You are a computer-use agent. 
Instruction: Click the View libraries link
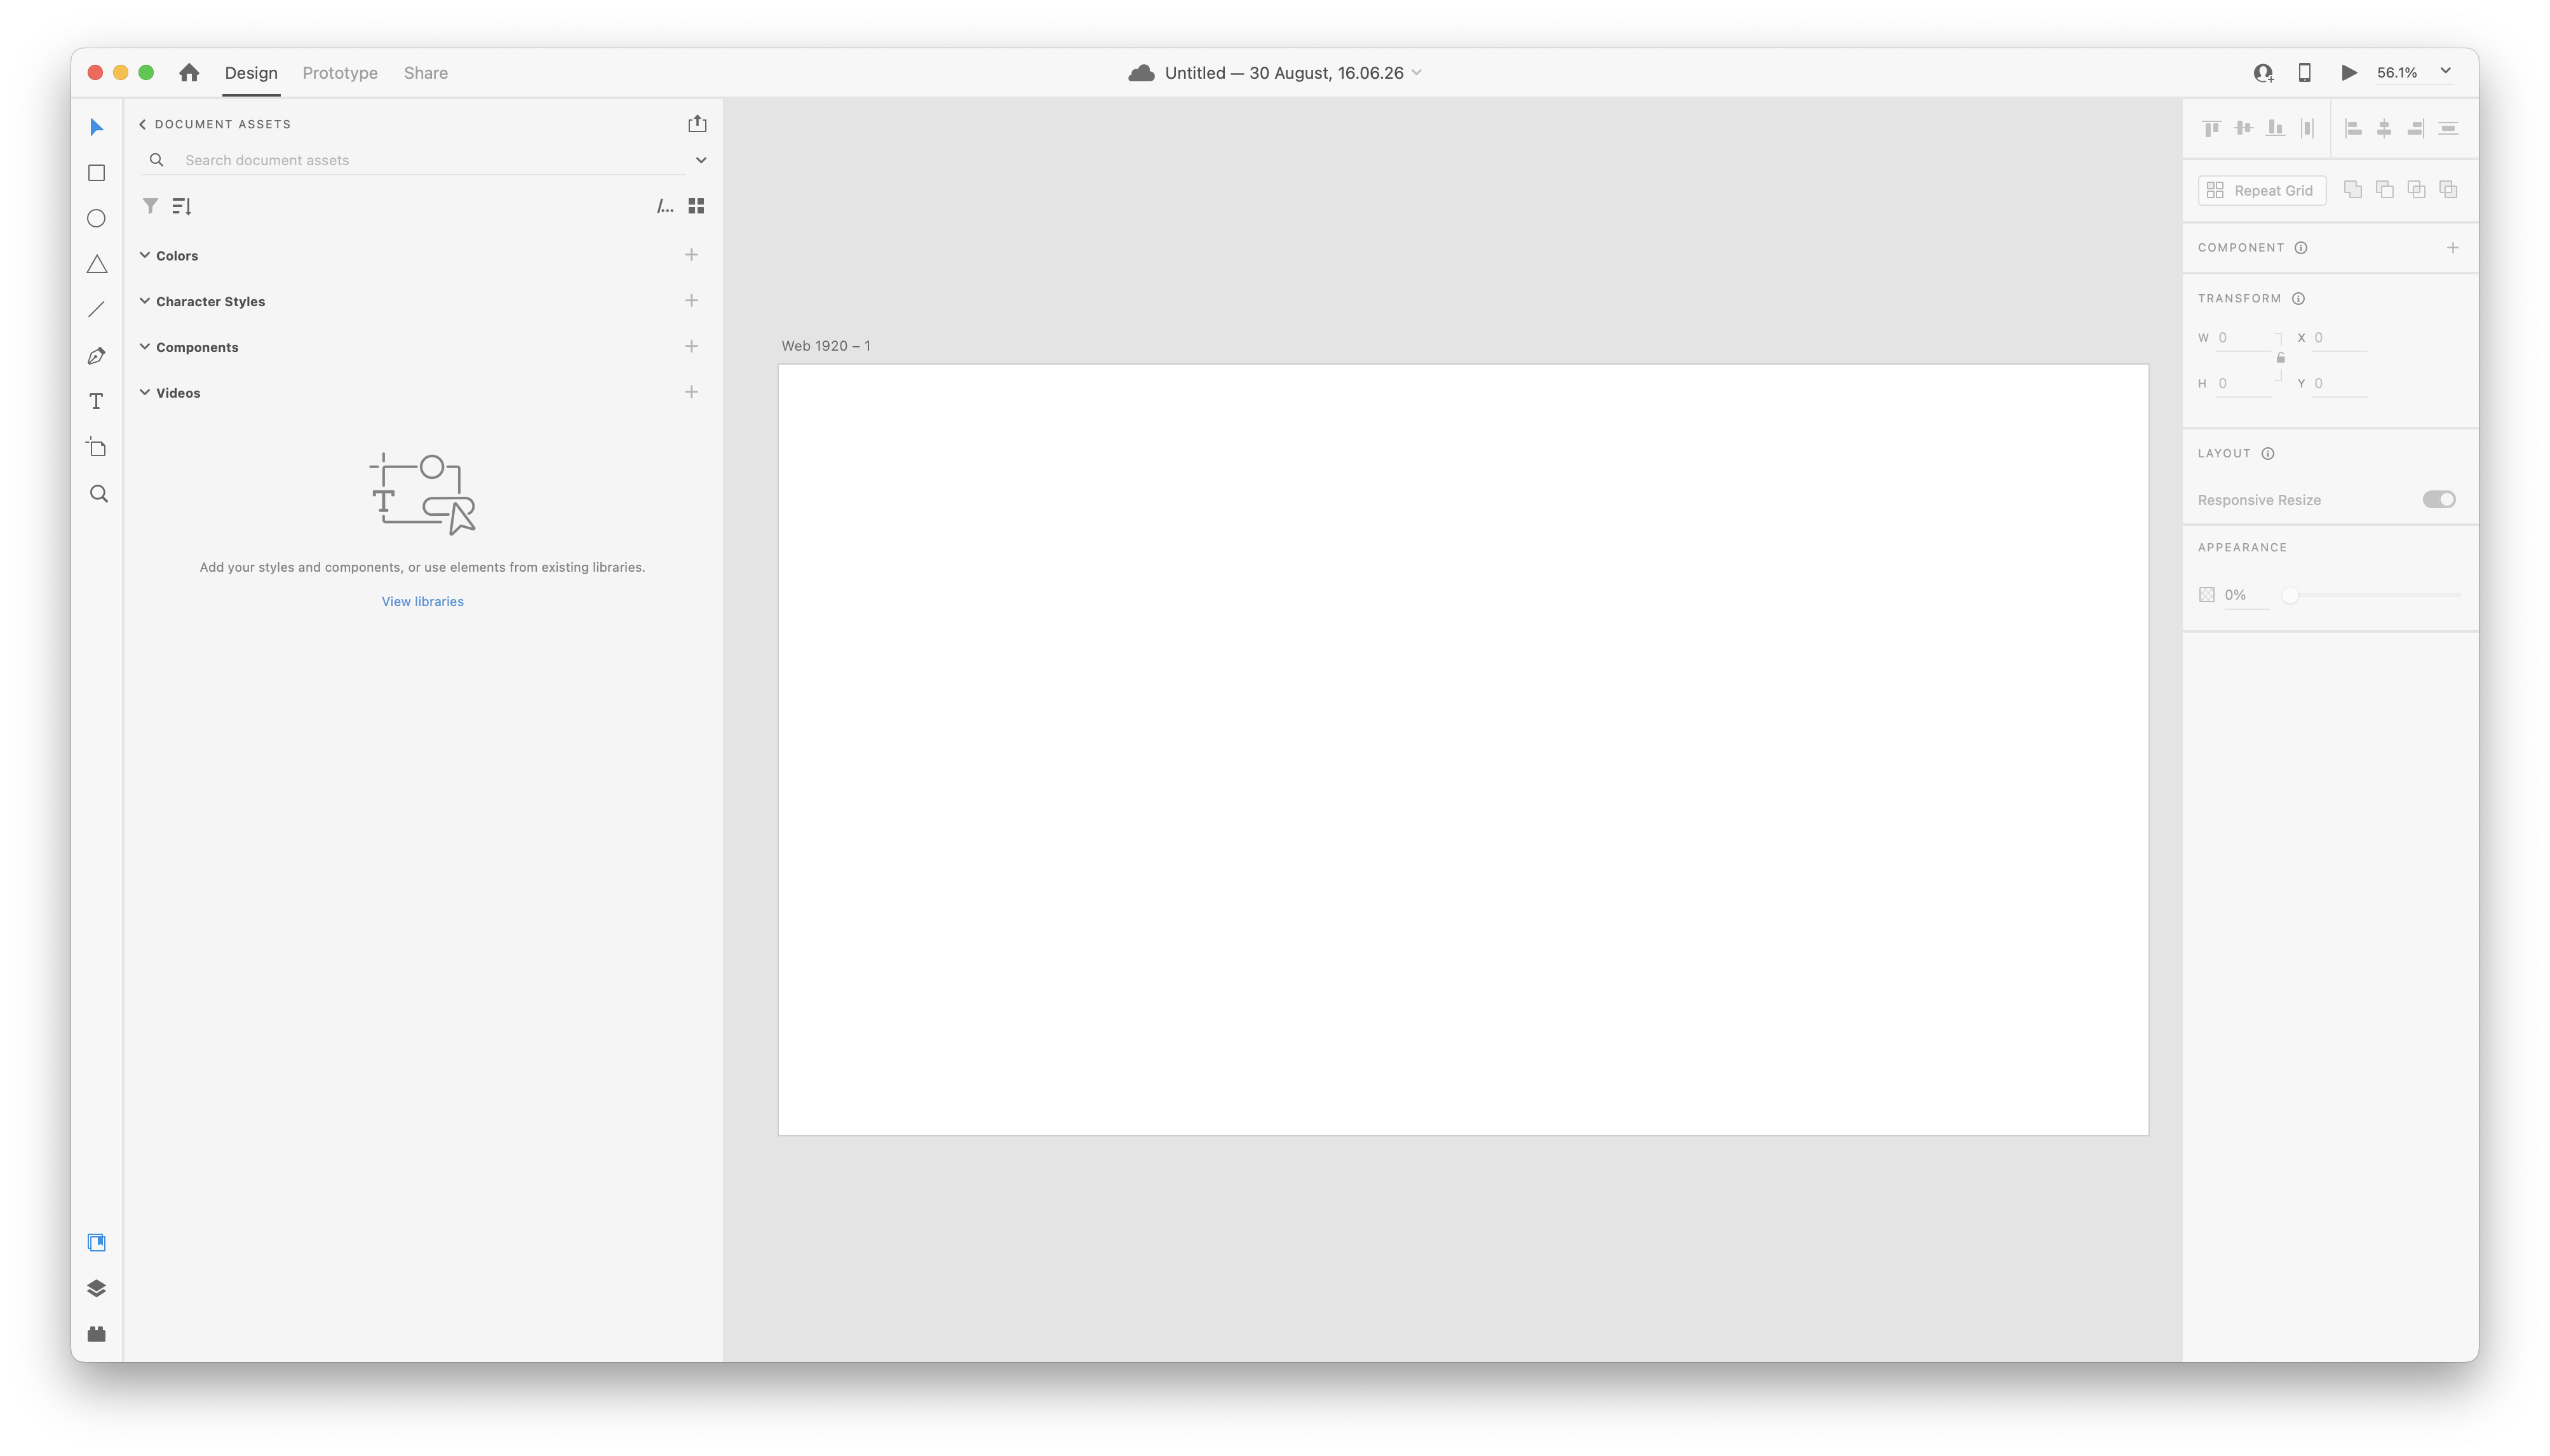(422, 601)
